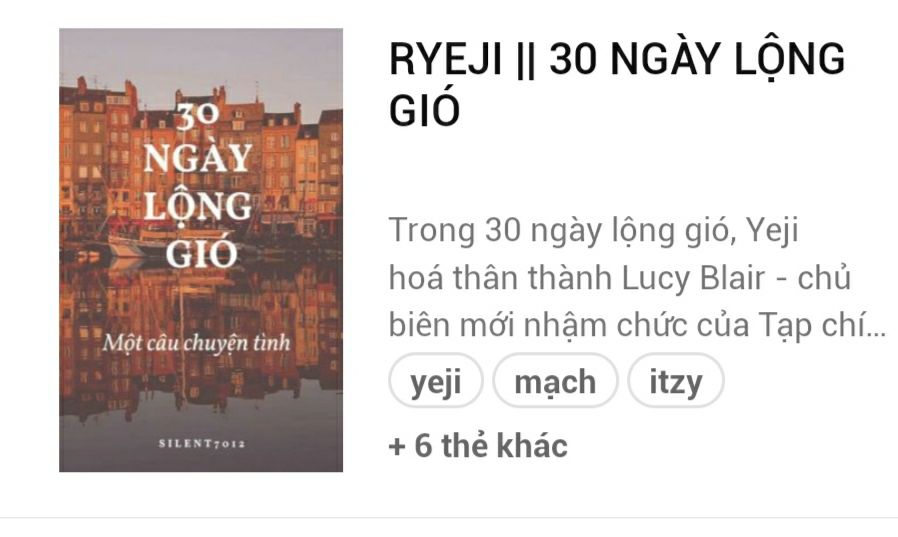Click the word LỘNG on the cover
Screen dimensions: 898x537
coord(198,204)
